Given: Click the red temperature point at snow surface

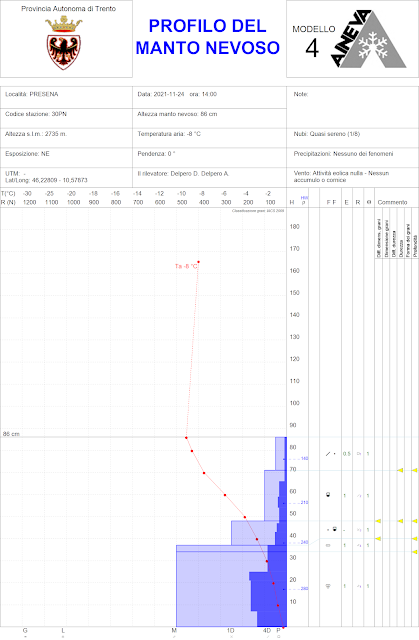Looking at the screenshot, I should coord(186,438).
